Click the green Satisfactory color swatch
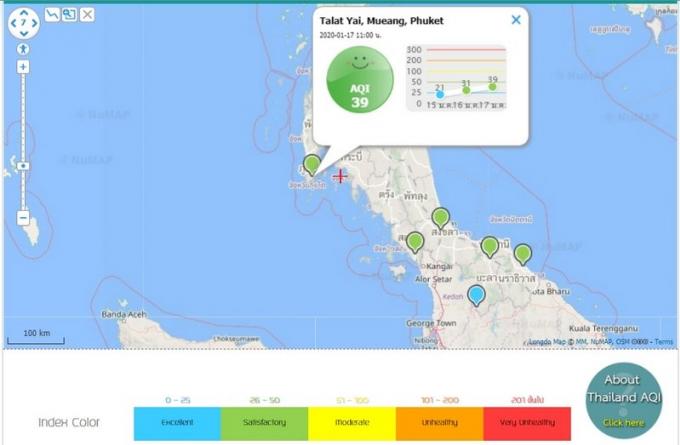680x445 pixels. [x=265, y=423]
